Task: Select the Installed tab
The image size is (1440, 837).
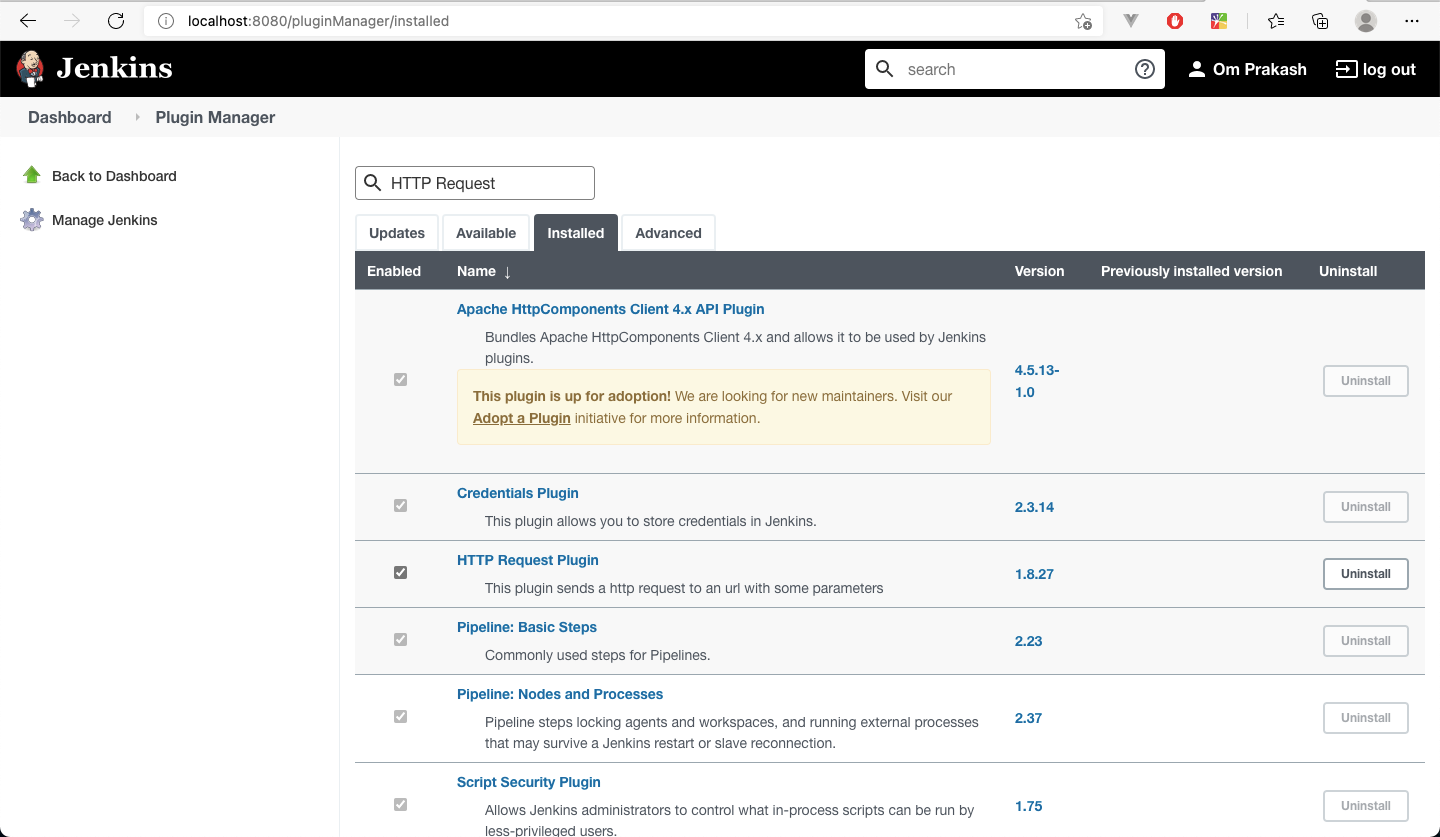Action: (576, 233)
